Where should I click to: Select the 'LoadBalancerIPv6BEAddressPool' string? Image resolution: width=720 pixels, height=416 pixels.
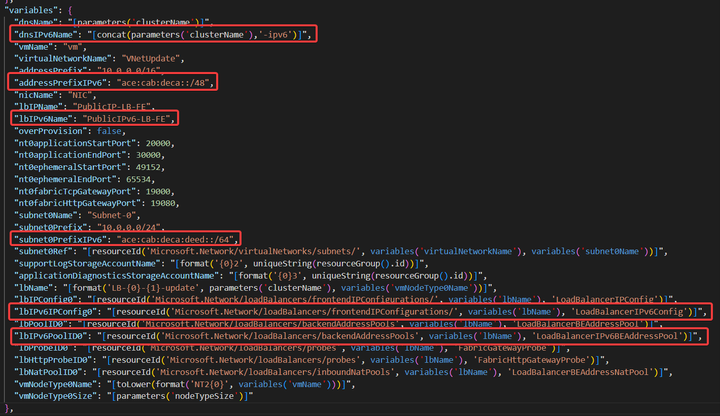(607, 336)
